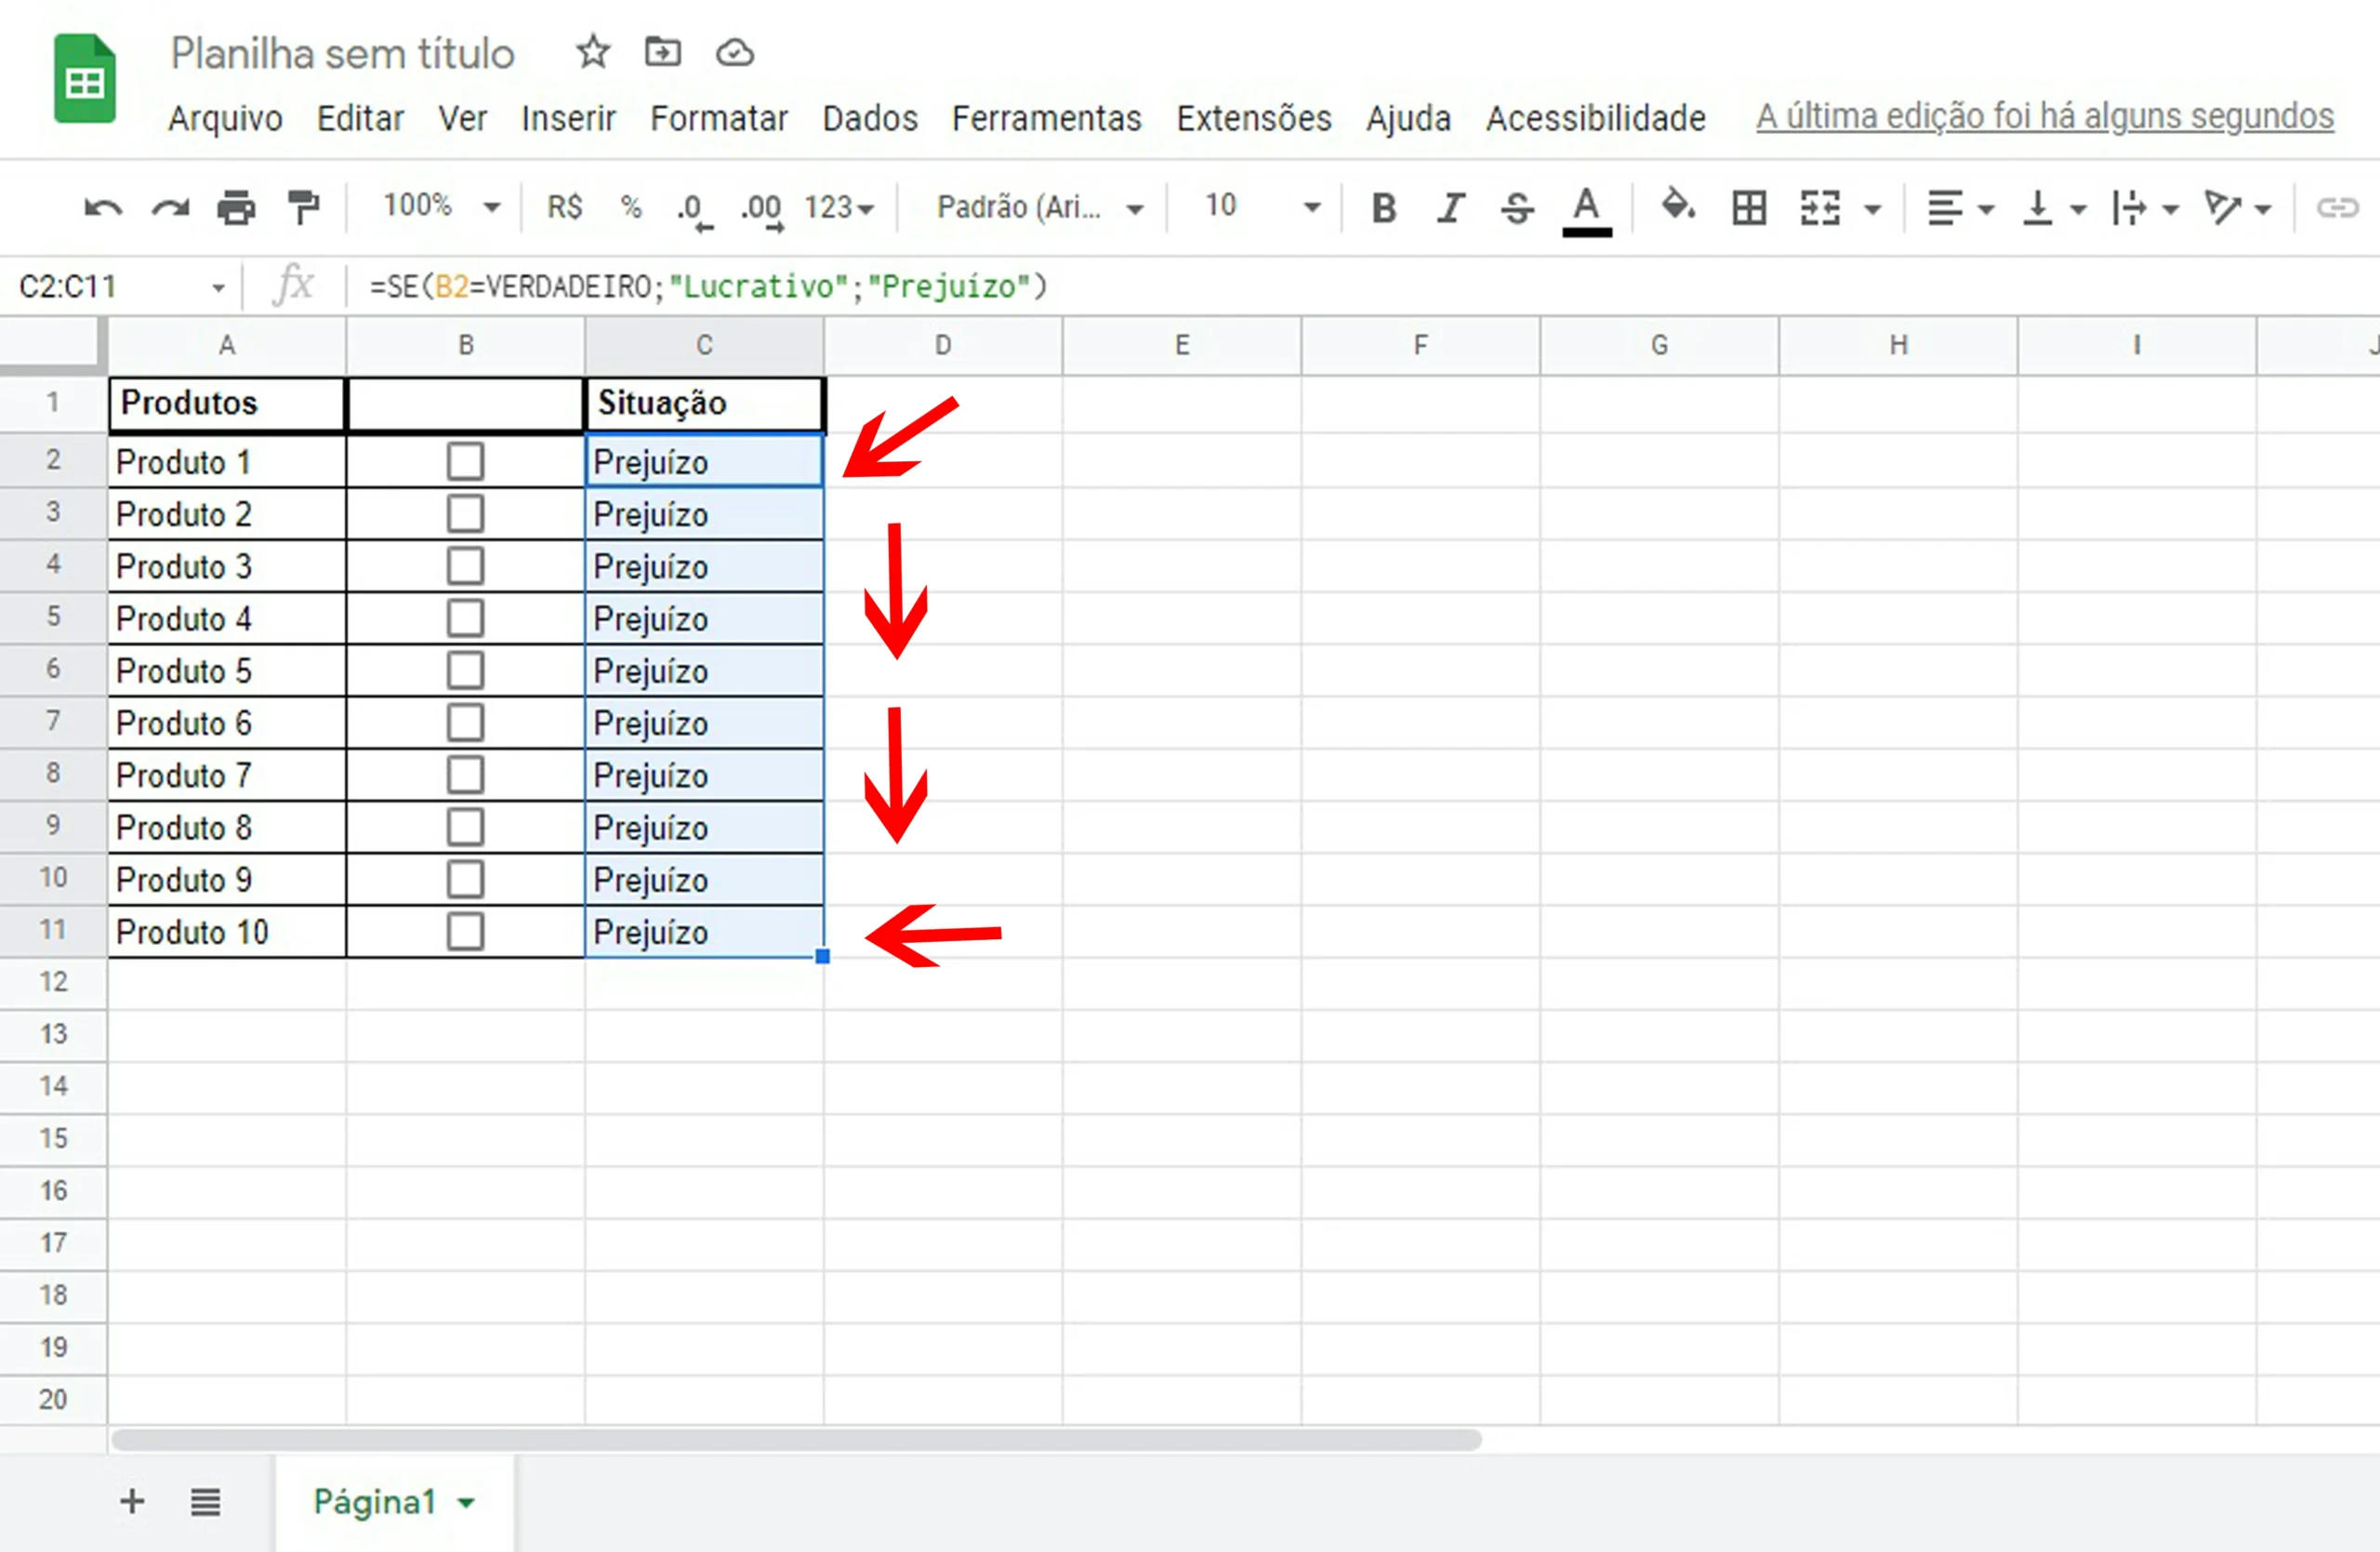
Task: Click the text wrapping icon
Action: click(2128, 208)
